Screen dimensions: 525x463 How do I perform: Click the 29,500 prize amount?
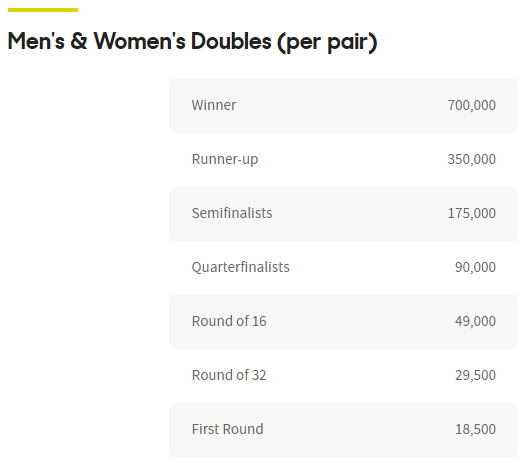point(475,375)
